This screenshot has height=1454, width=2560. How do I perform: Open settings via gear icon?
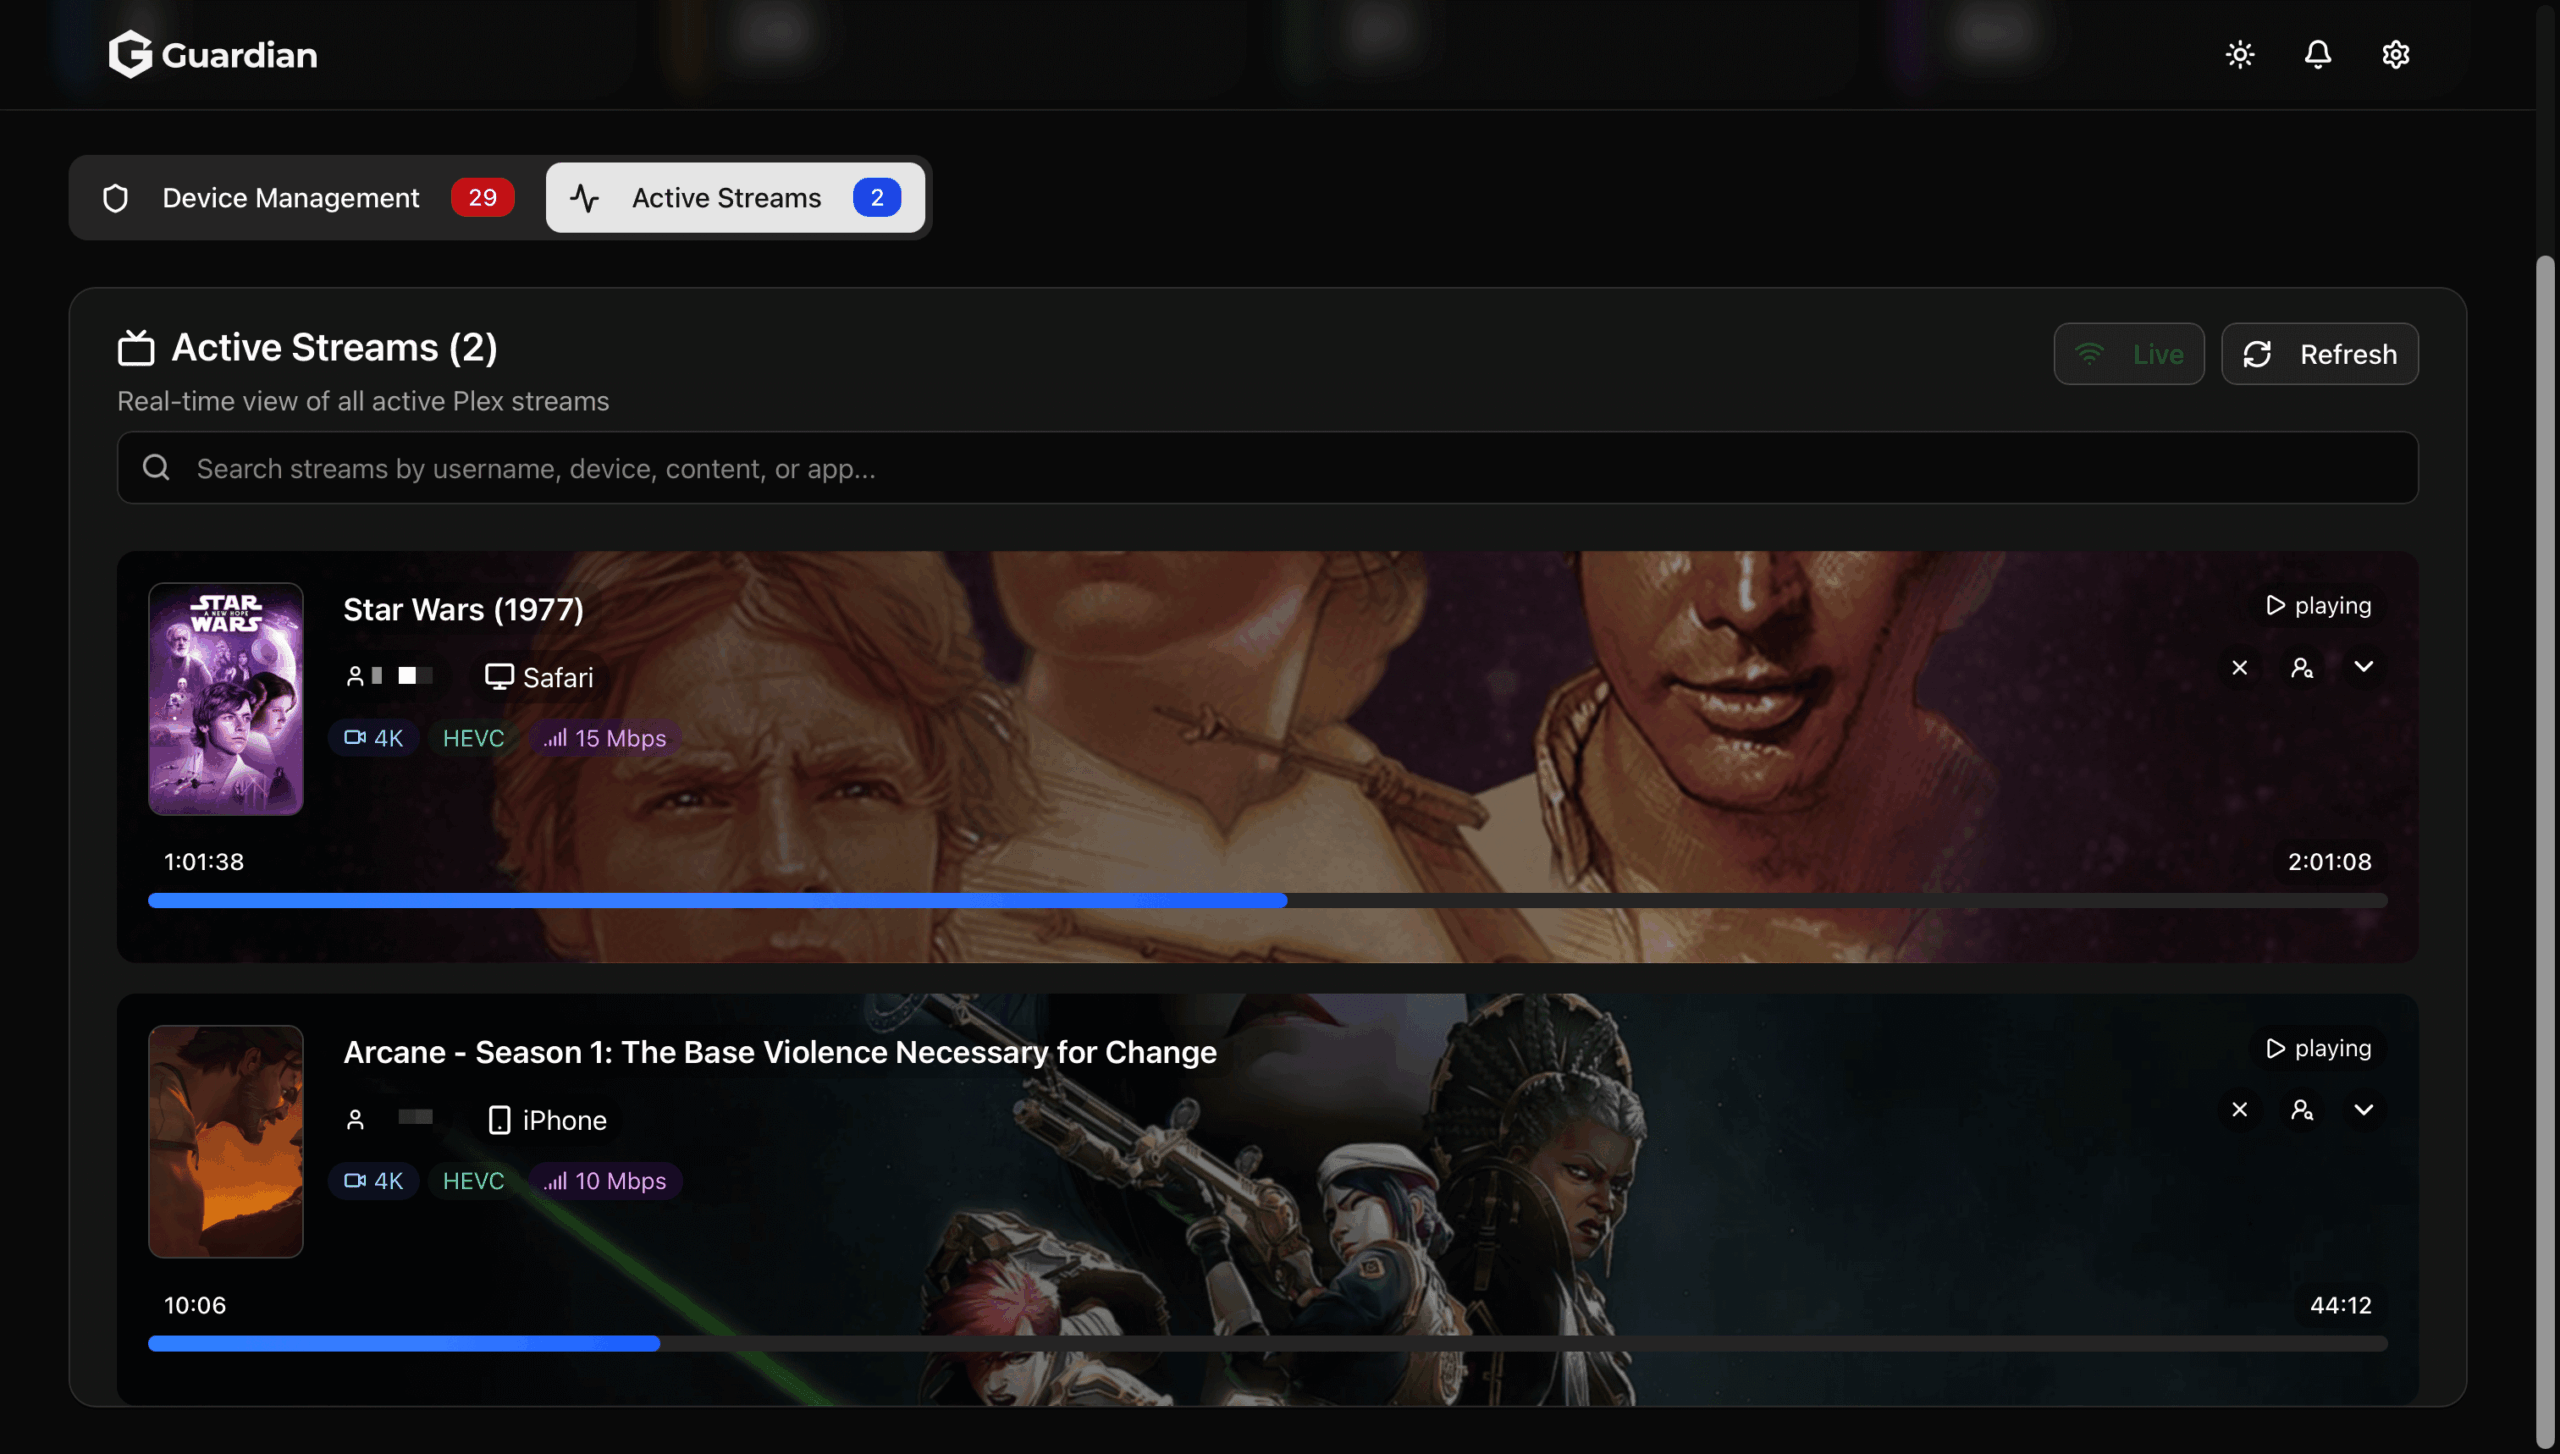pos(2396,54)
